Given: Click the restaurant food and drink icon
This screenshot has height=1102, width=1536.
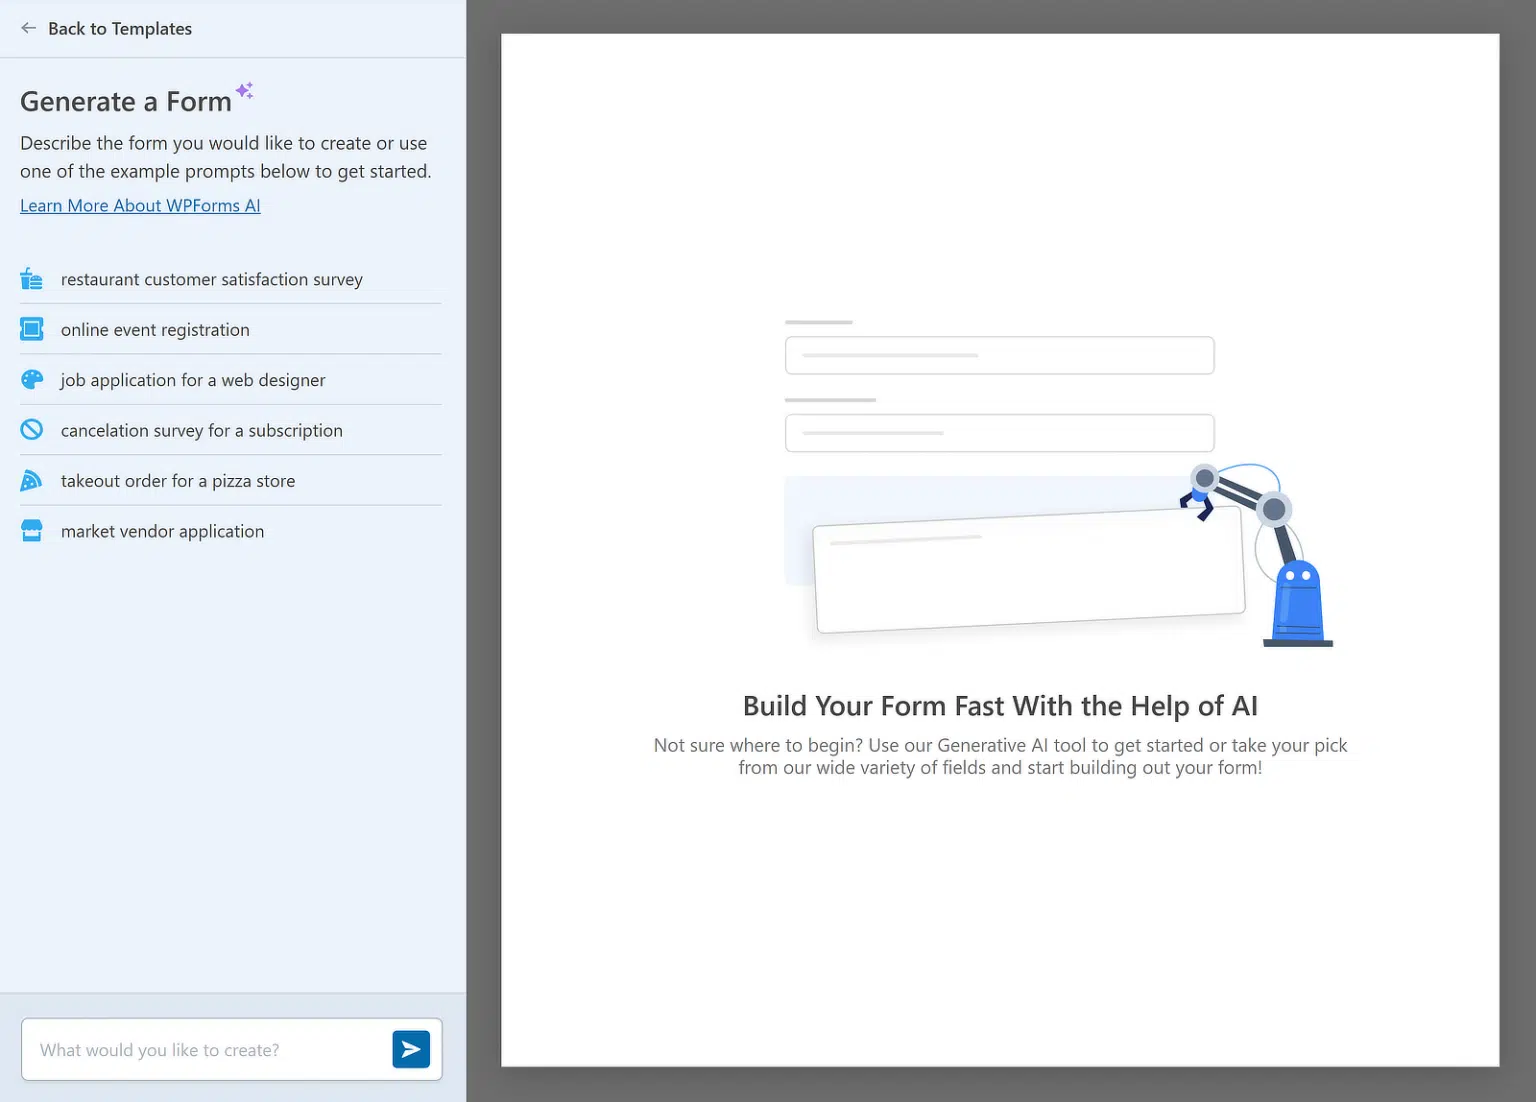Looking at the screenshot, I should (32, 279).
